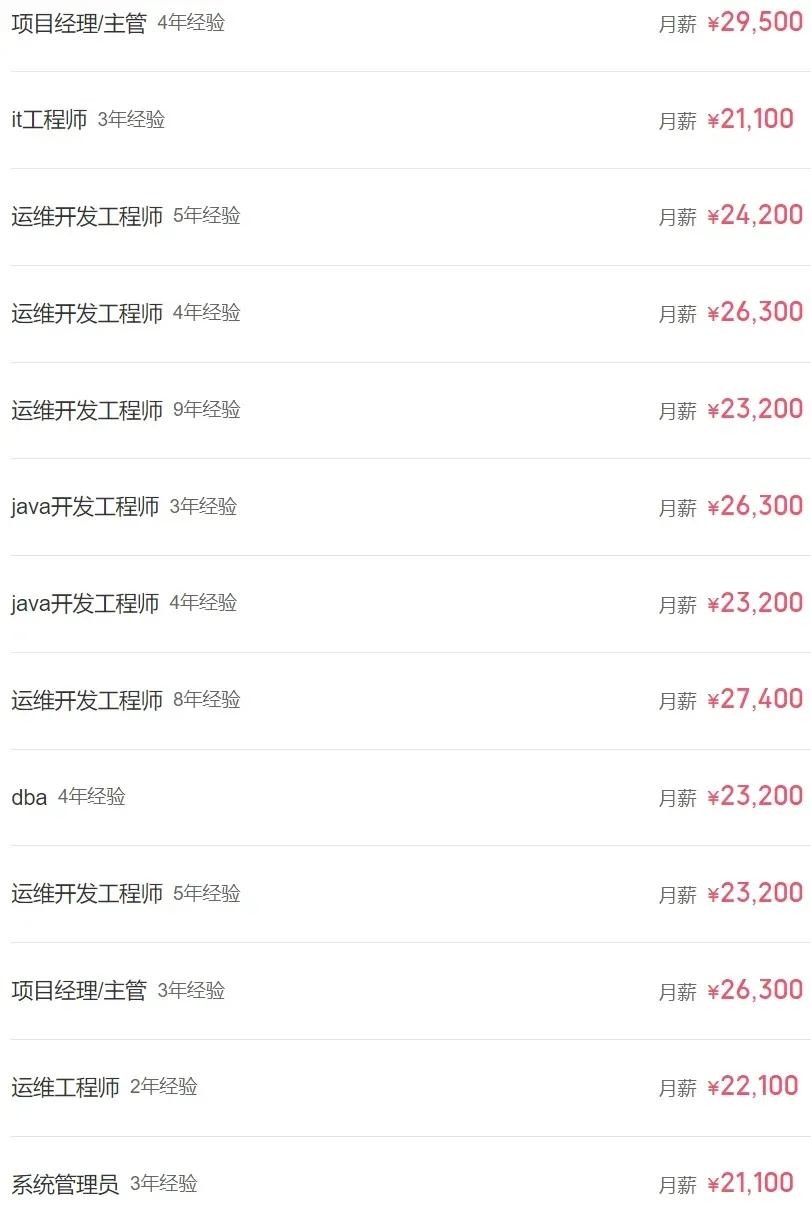Click the dba row's ¥23,200 salary
Screen dimensions: 811x1225
[x=755, y=796]
